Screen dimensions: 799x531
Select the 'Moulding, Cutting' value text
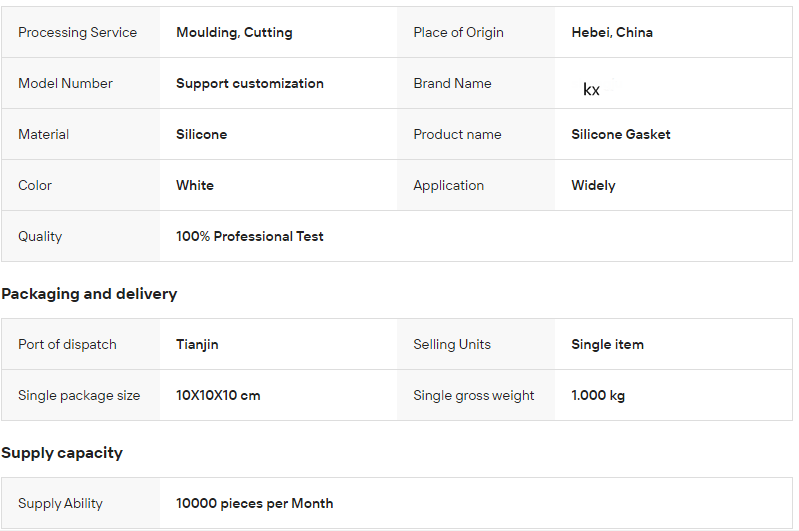(234, 32)
